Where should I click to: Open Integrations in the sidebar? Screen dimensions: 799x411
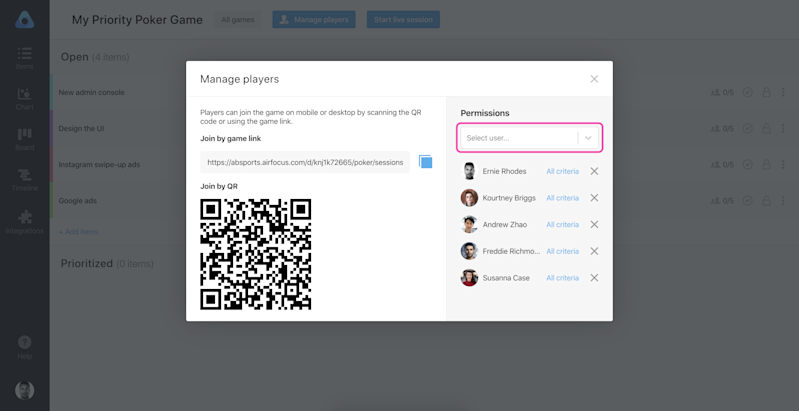pyautogui.click(x=24, y=222)
